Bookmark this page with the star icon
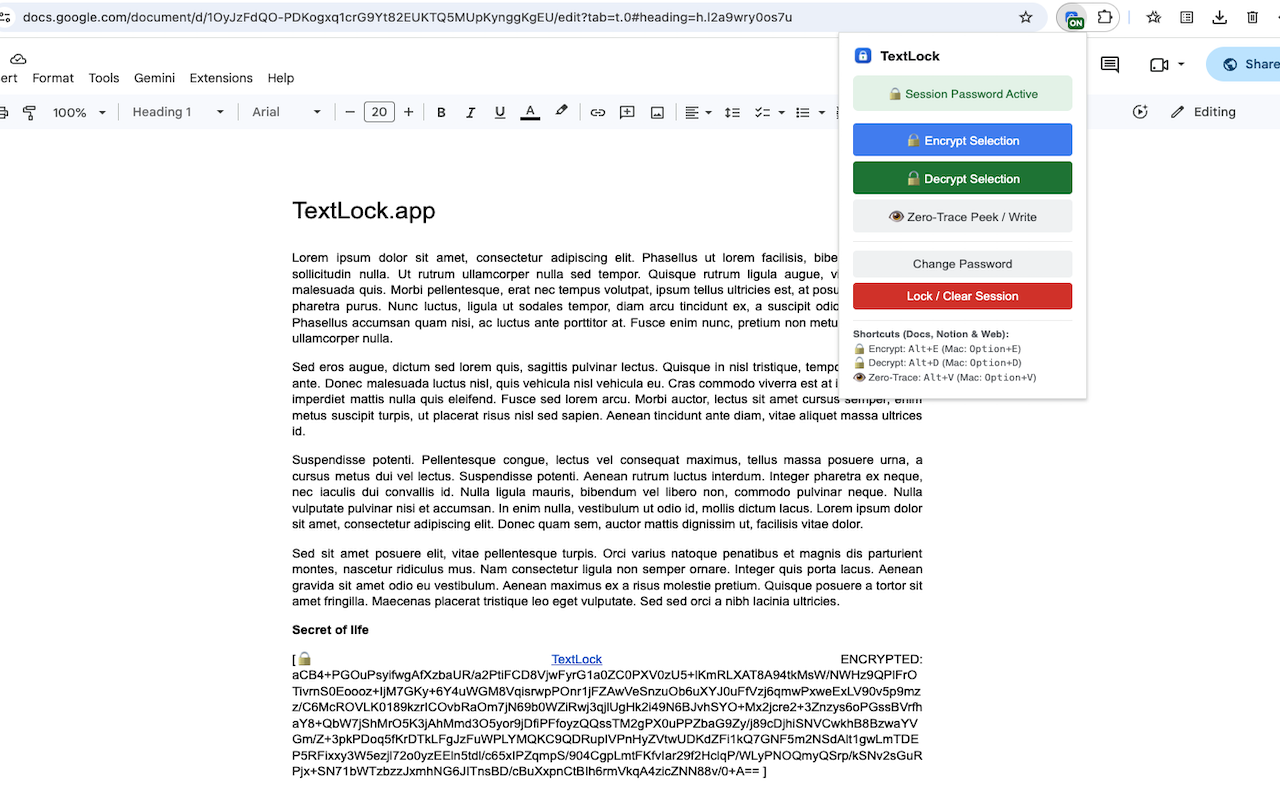The height and width of the screenshot is (800, 1280). click(x=1025, y=17)
